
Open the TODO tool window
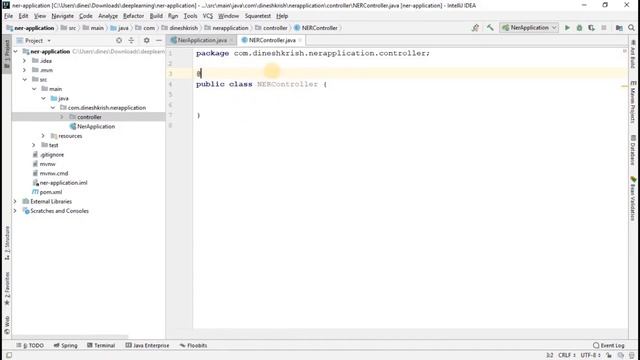click(x=30, y=345)
